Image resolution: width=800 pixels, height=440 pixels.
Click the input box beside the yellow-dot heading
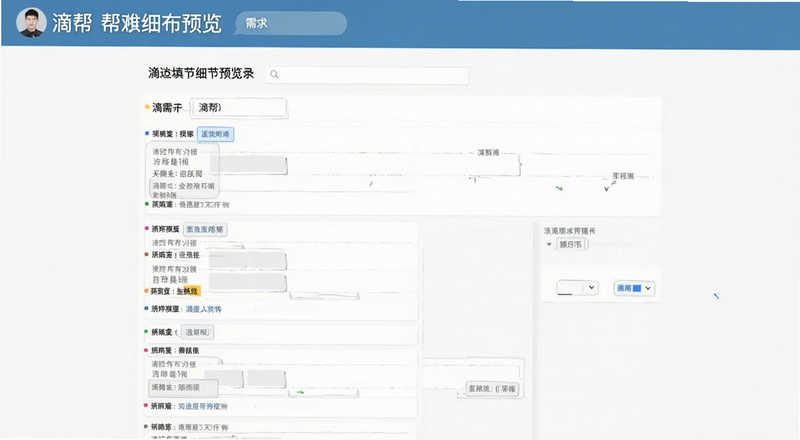[238, 108]
